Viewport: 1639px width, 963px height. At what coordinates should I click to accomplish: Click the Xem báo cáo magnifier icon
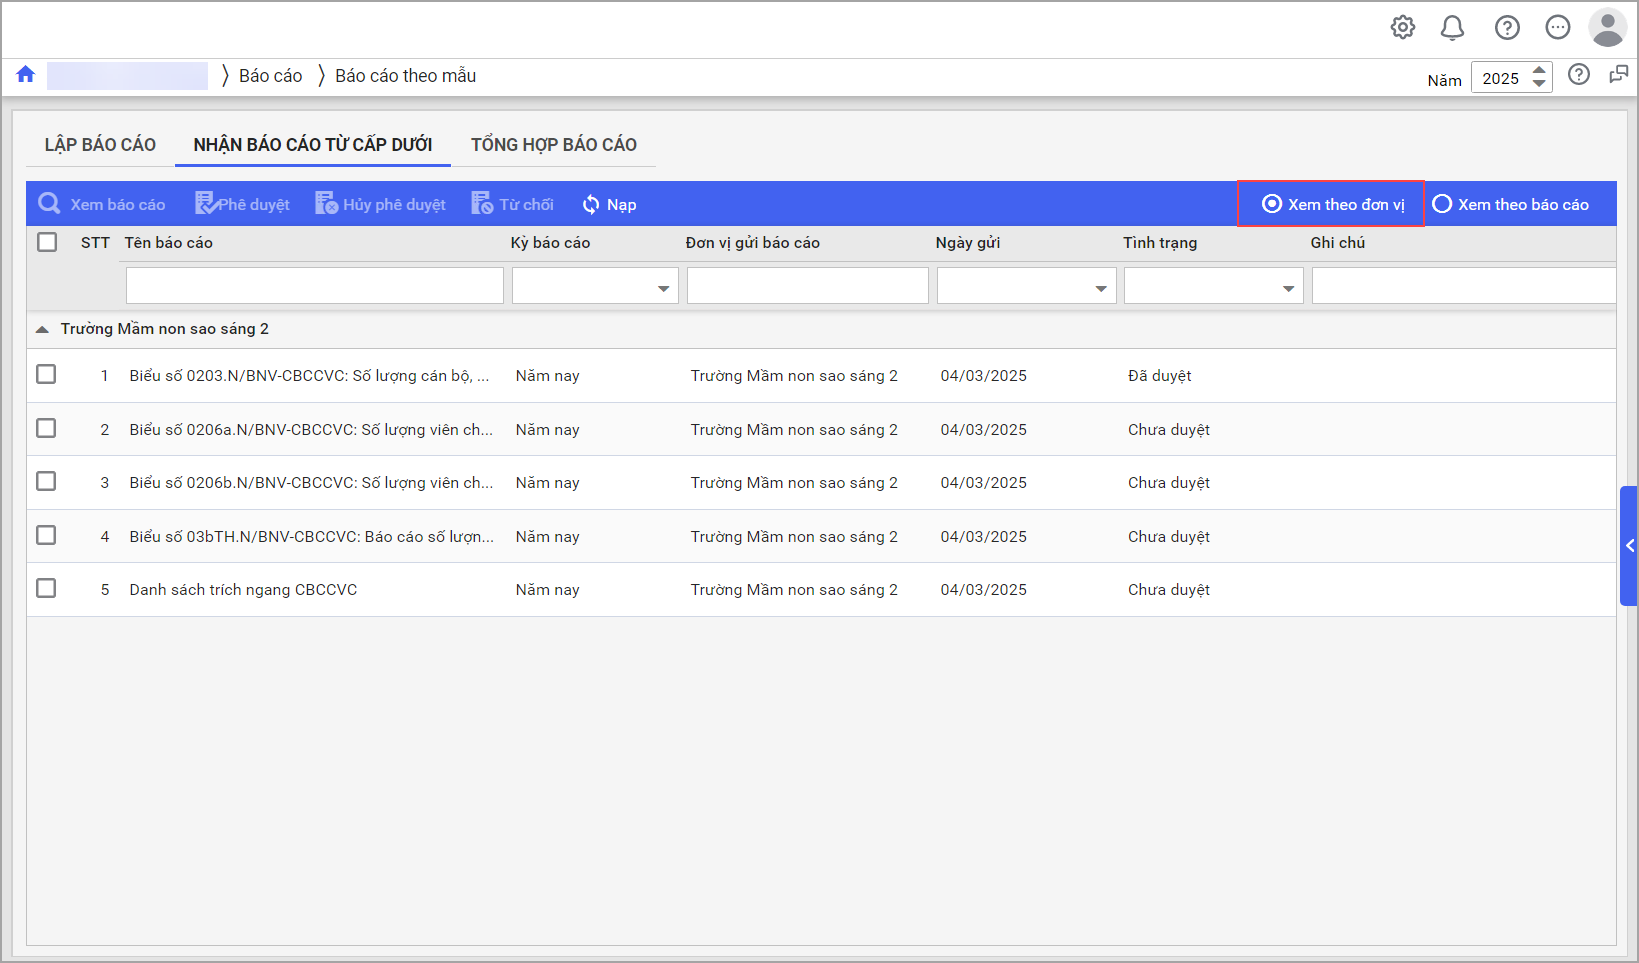click(49, 204)
